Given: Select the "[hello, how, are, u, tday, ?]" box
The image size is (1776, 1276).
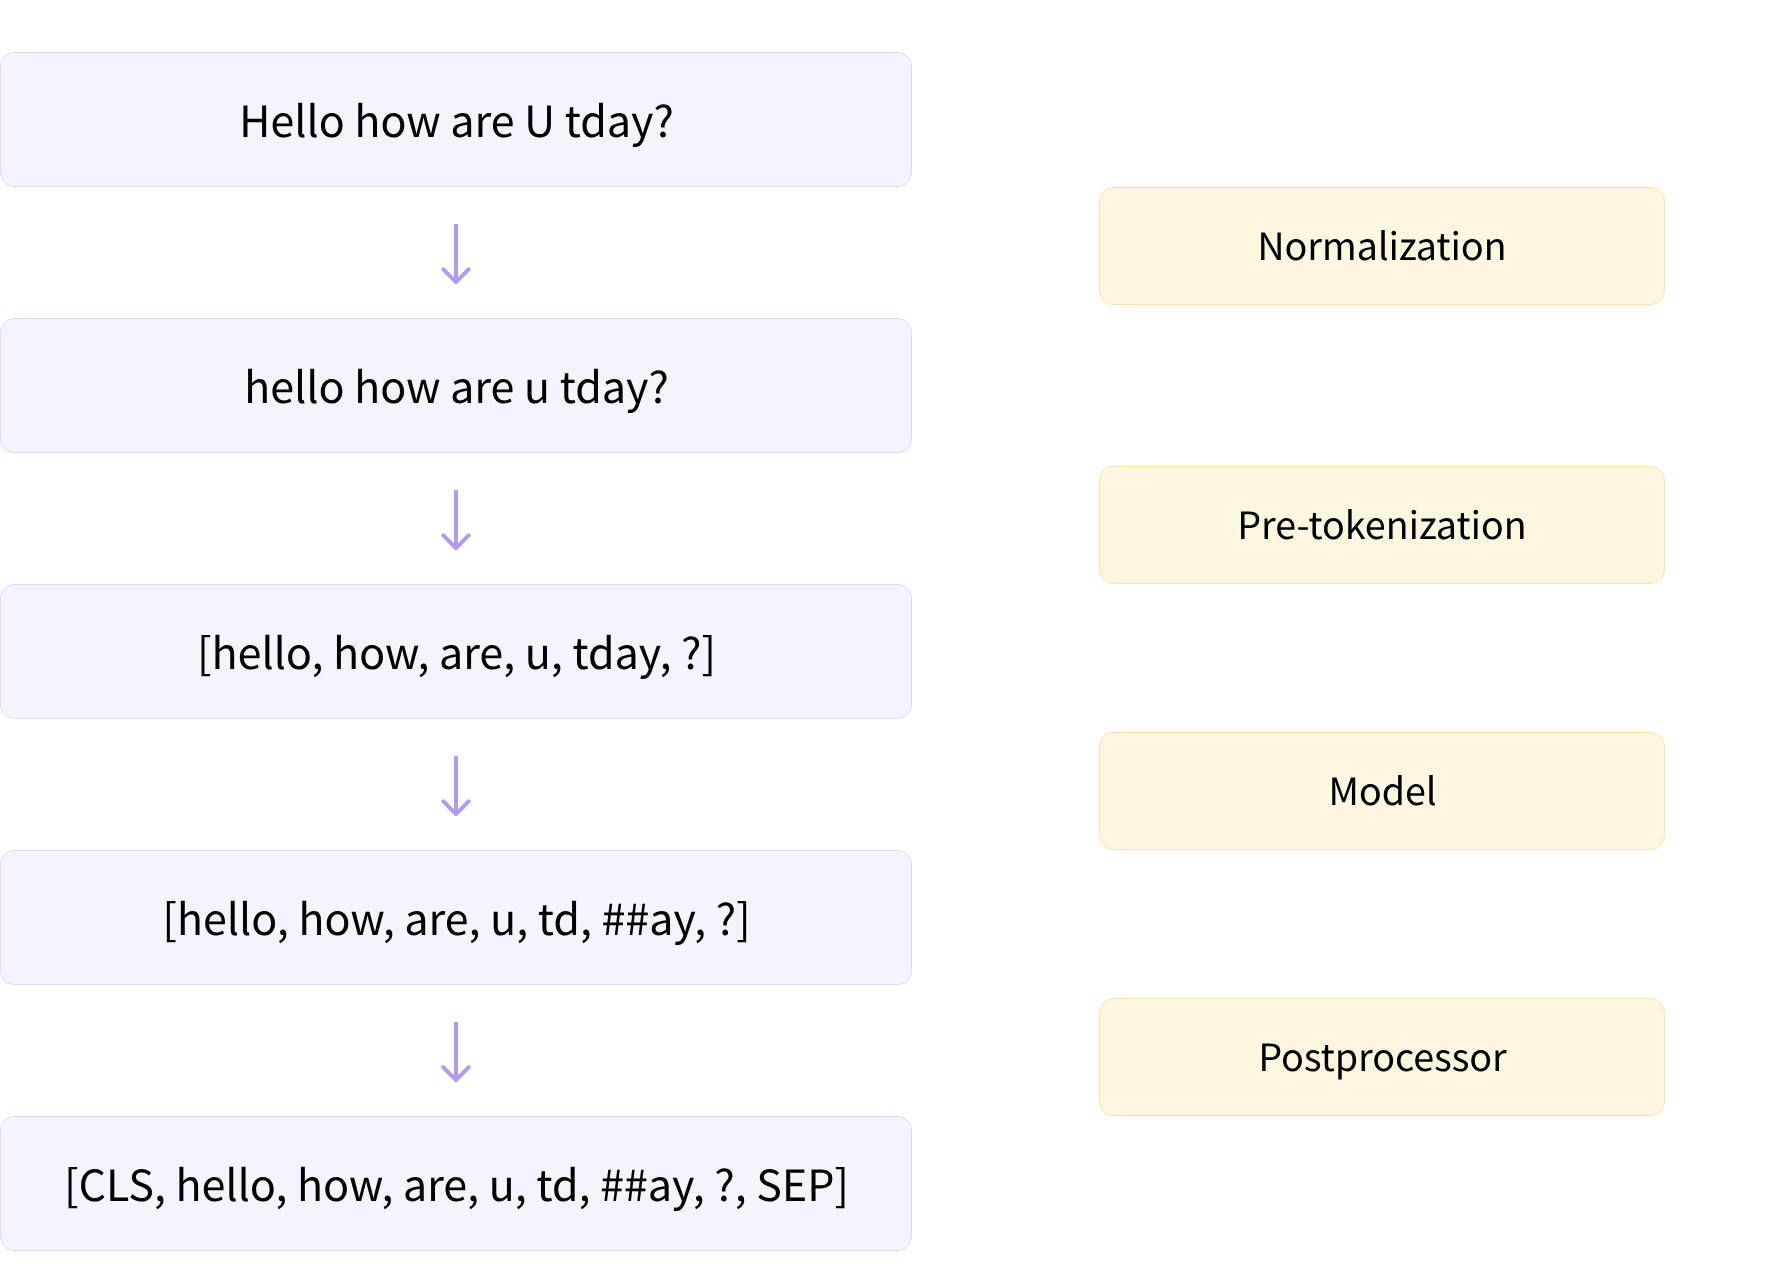Looking at the screenshot, I should [x=456, y=652].
